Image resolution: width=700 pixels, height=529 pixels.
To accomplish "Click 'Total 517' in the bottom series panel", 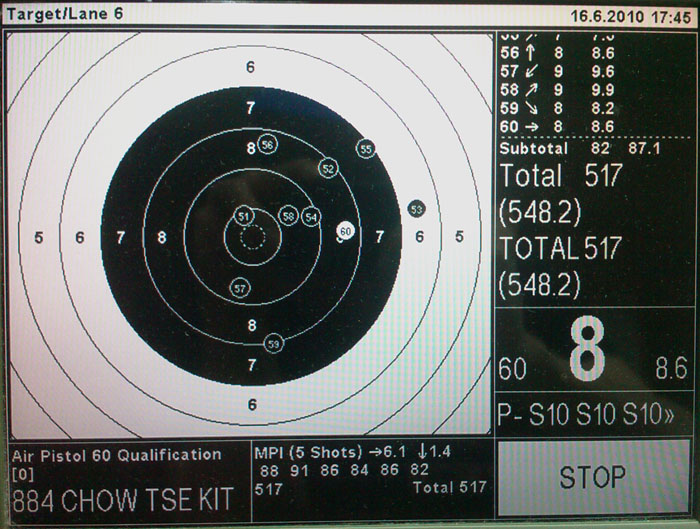I will 450,487.
